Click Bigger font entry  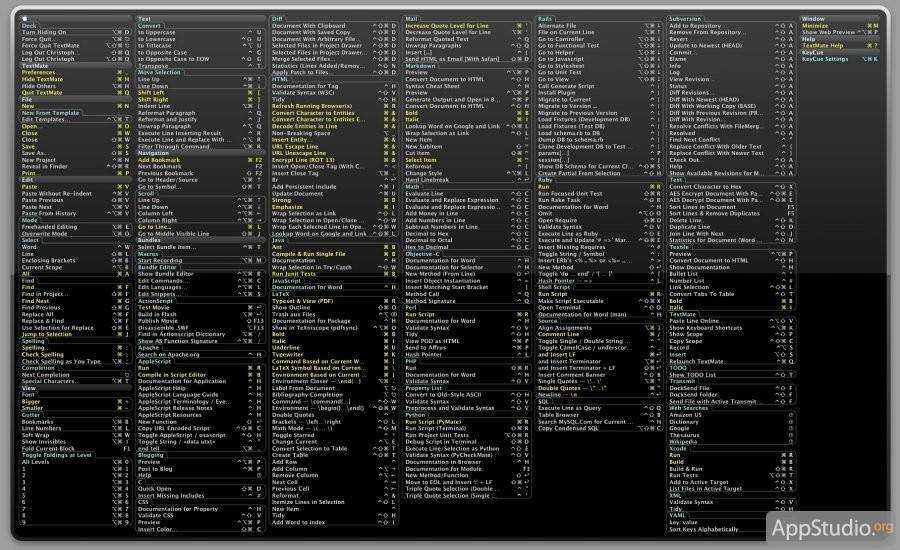(31, 402)
